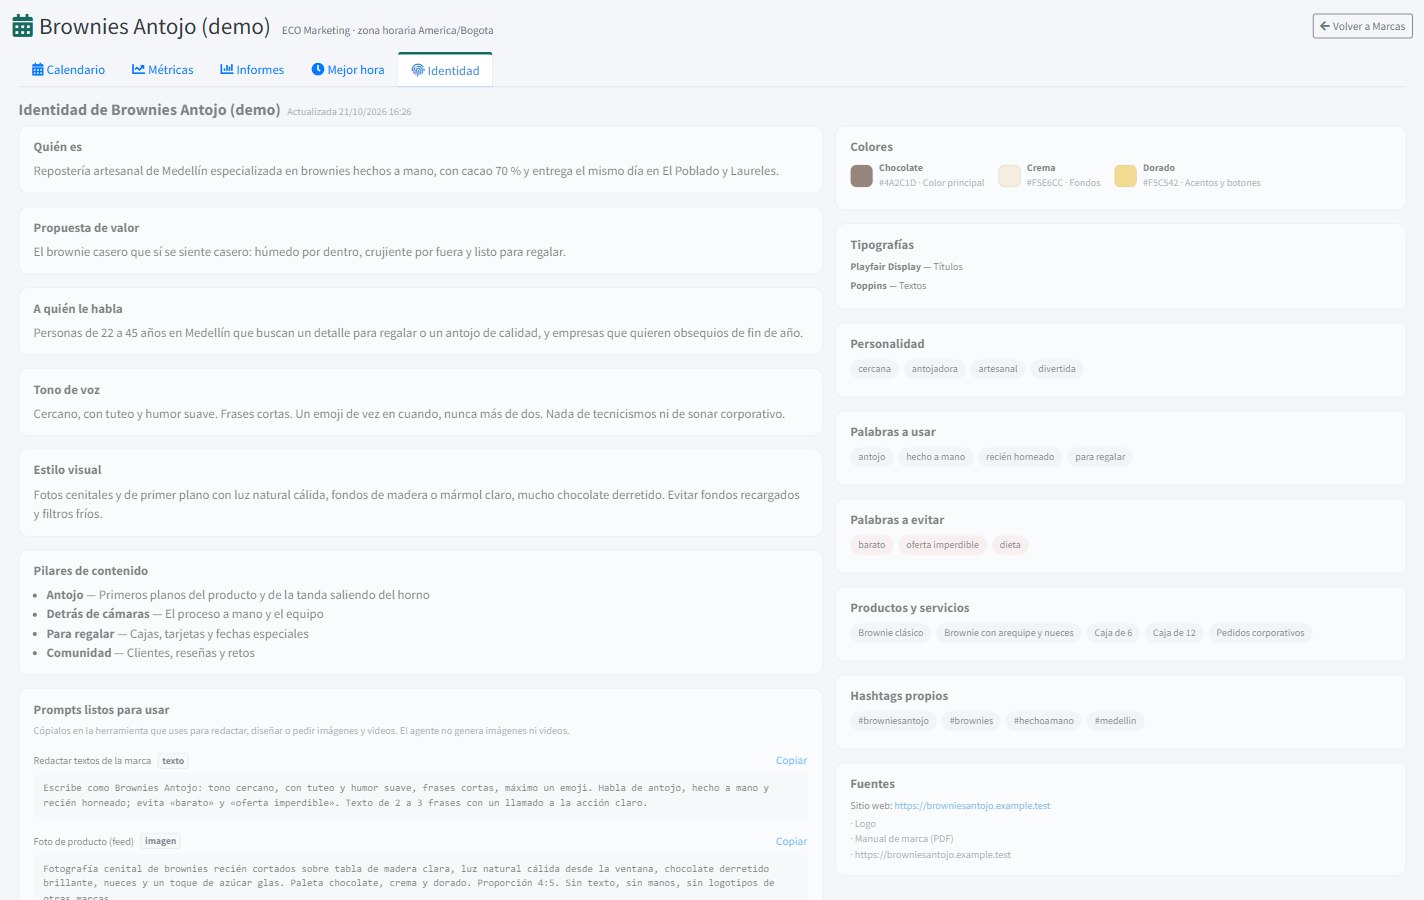Viewport: 1424px width, 900px height.
Task: Open the Métricas tab
Action: click(x=163, y=69)
